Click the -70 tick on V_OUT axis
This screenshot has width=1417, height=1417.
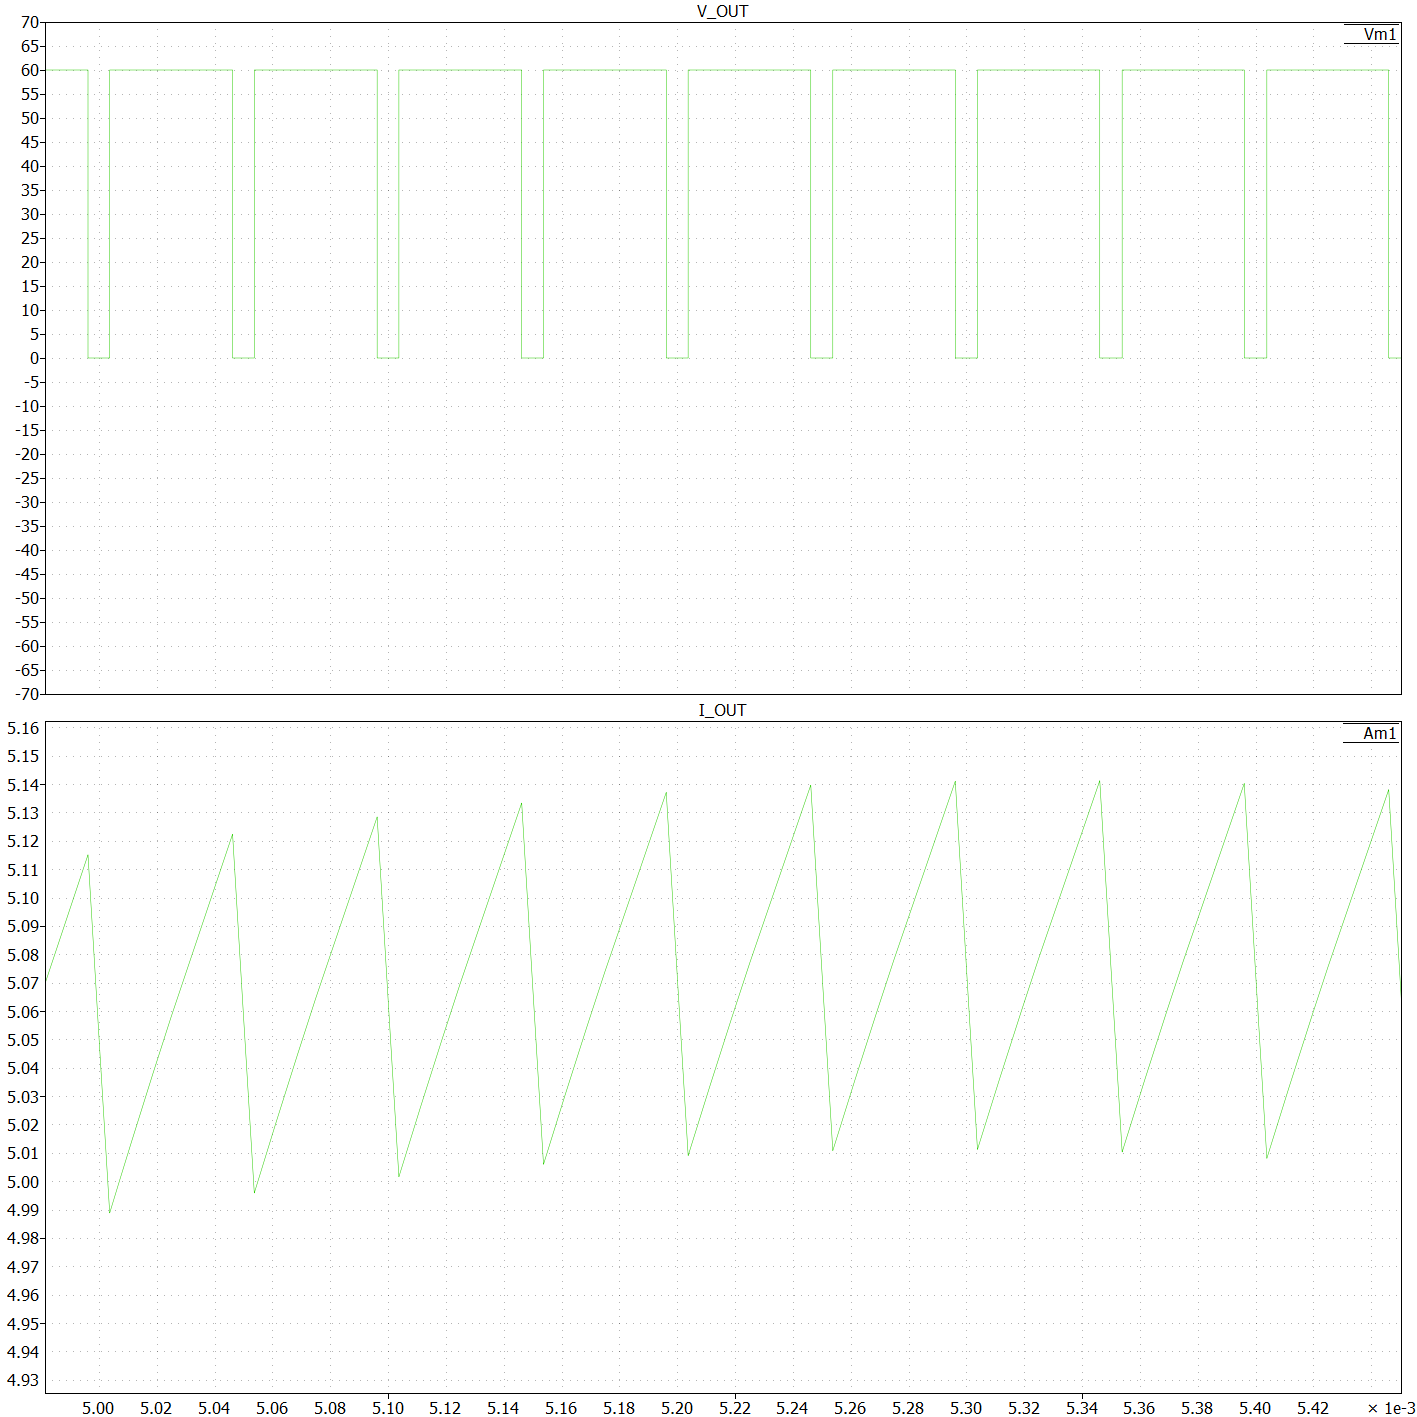[x=27, y=694]
